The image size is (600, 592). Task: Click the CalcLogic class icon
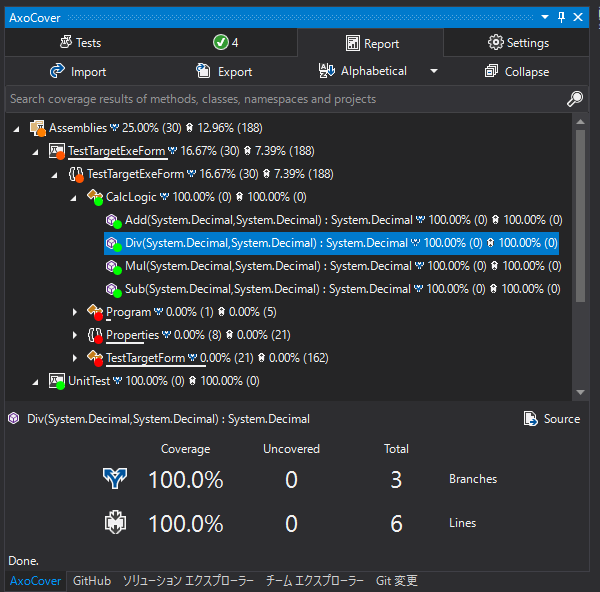pyautogui.click(x=95, y=197)
